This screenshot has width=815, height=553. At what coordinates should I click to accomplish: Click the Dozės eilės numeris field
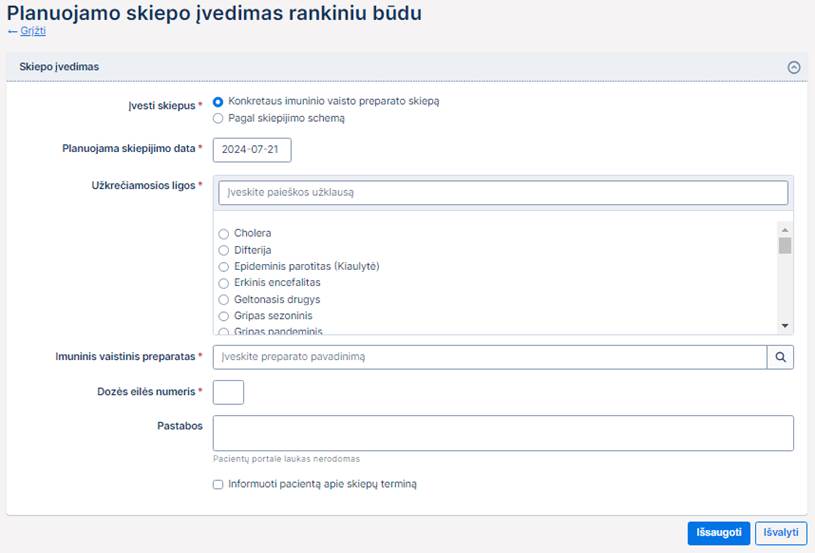coord(228,392)
